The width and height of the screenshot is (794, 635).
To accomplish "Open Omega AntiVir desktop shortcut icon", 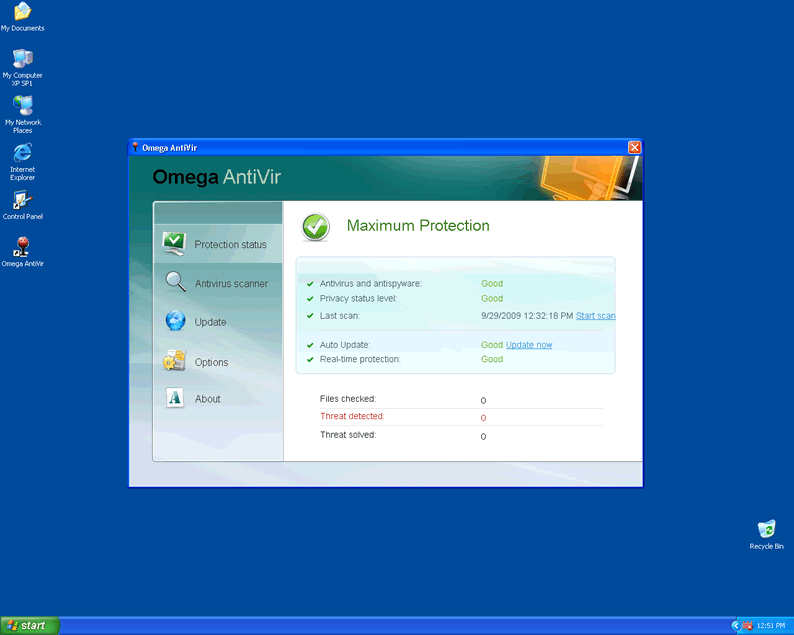I will click(22, 247).
